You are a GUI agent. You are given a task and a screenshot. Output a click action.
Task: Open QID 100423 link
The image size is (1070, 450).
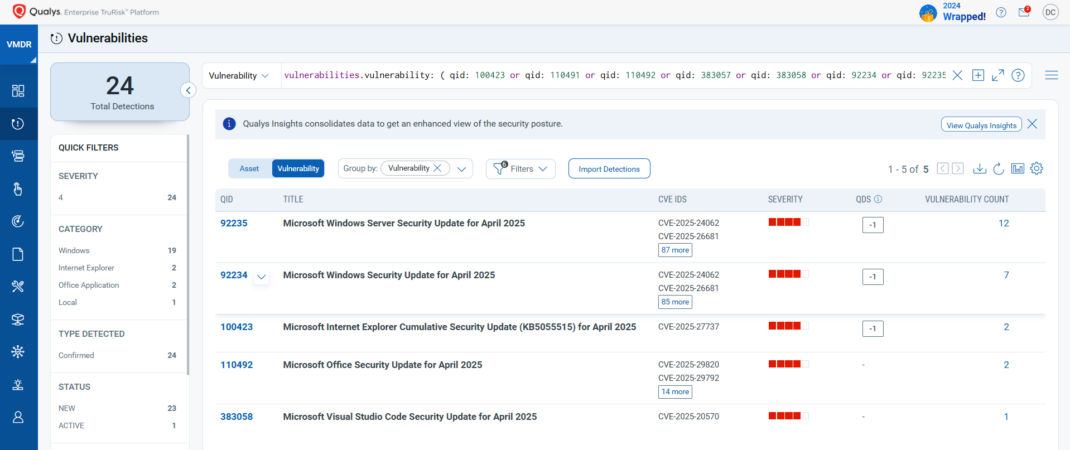pos(236,326)
